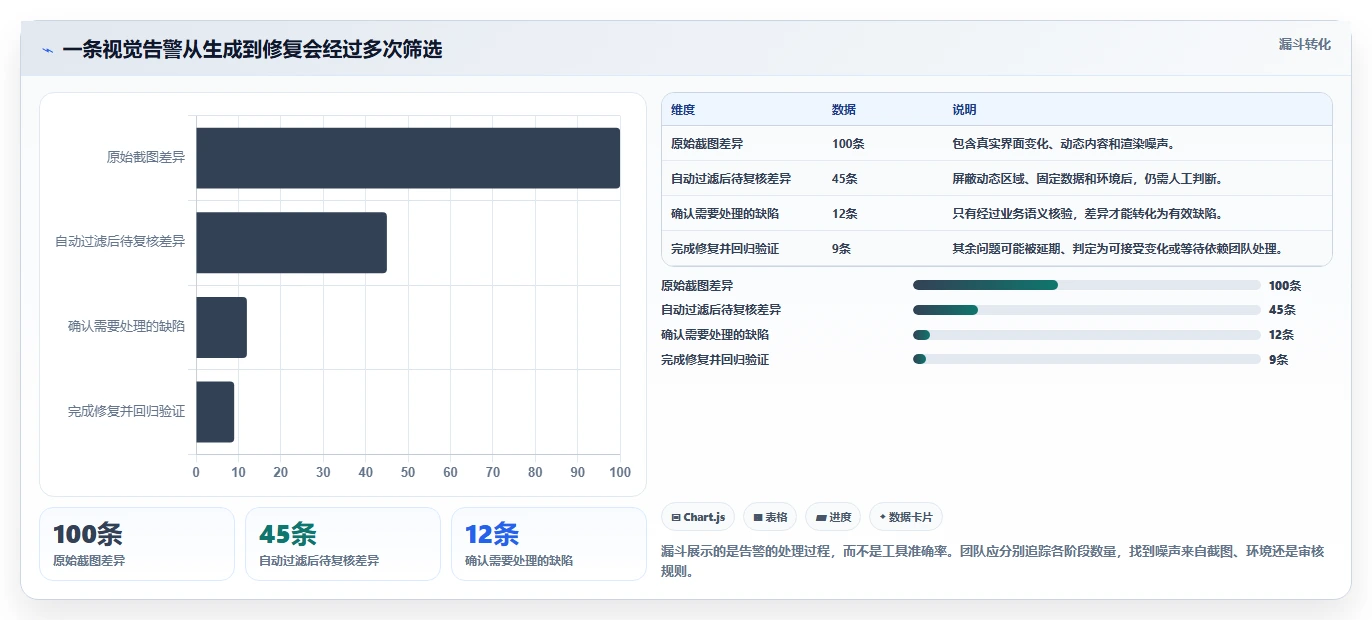Click the 数据 table column header
This screenshot has height=620, width=1372.
point(844,110)
